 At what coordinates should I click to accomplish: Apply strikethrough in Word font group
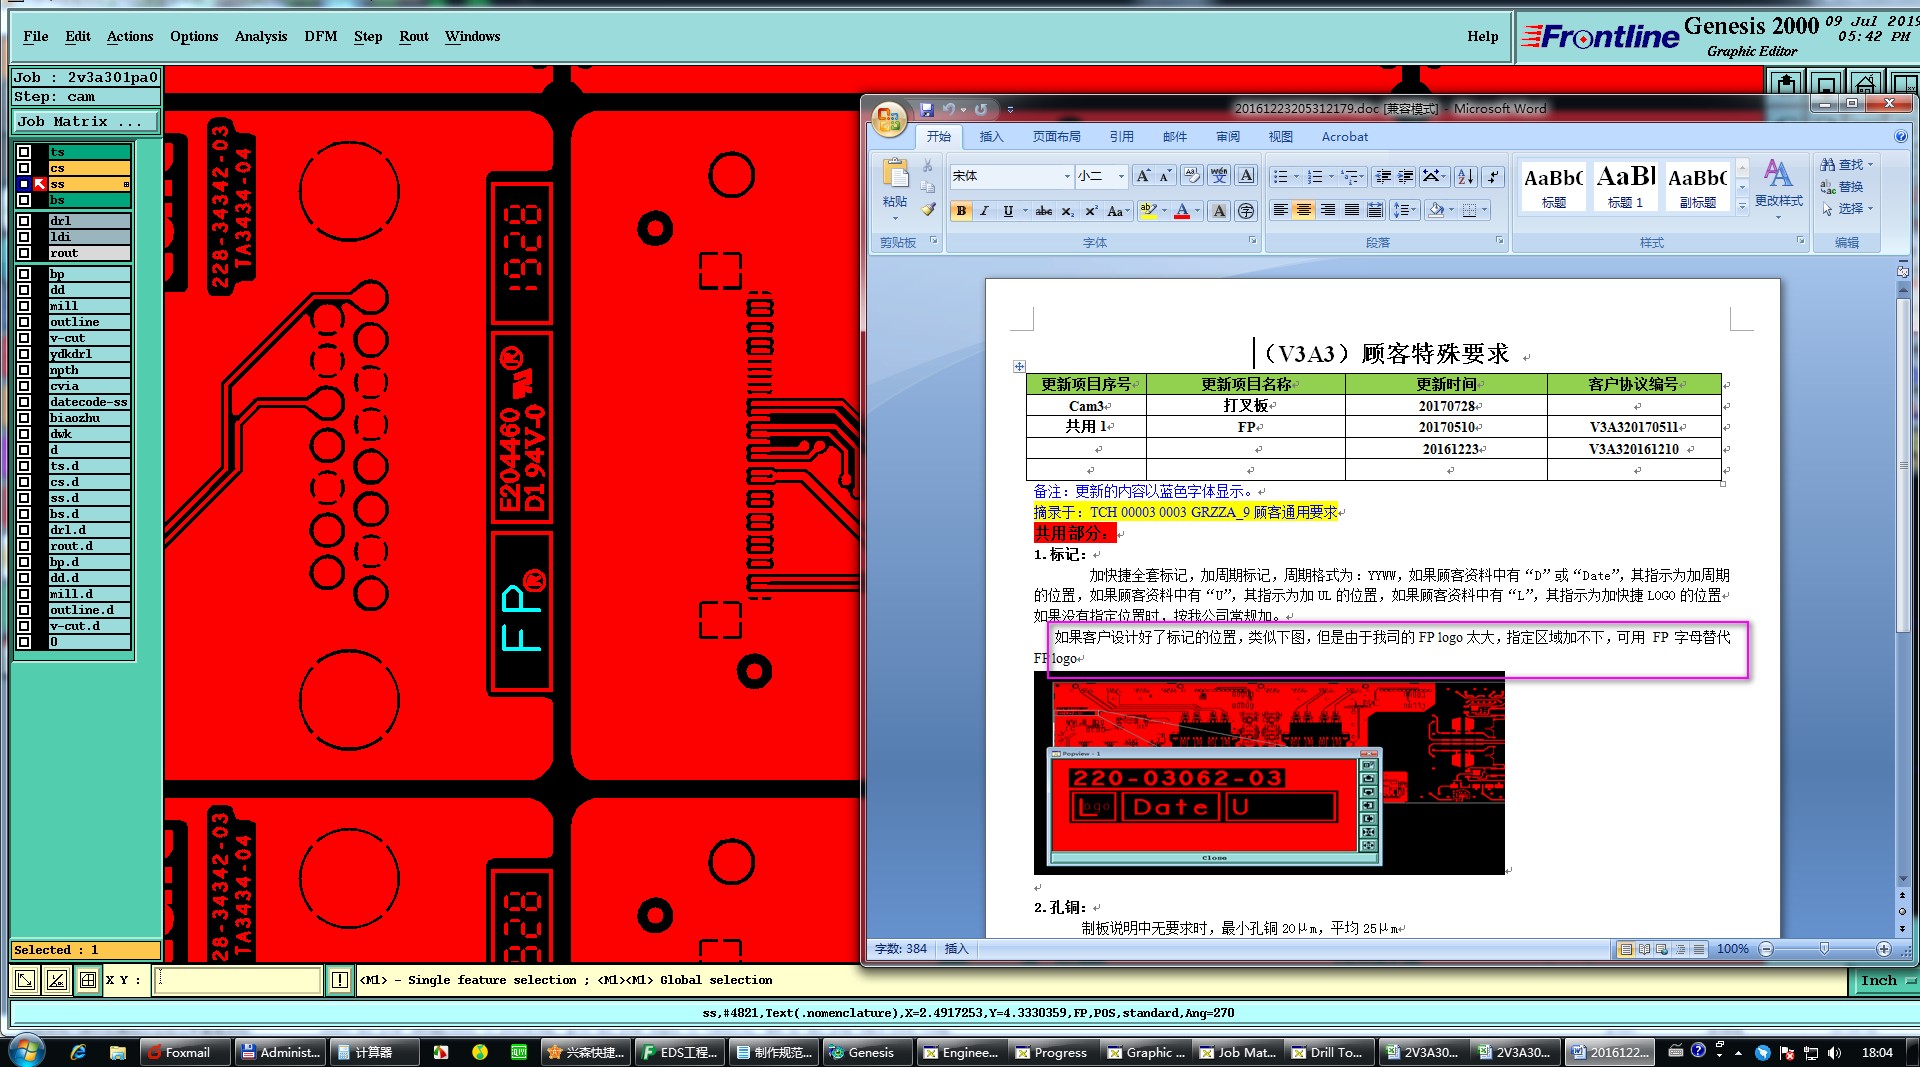click(x=1043, y=211)
